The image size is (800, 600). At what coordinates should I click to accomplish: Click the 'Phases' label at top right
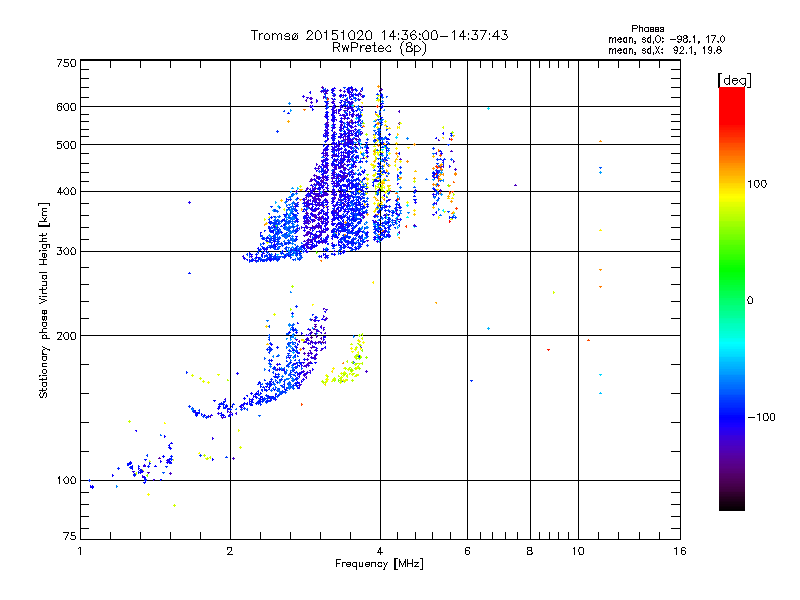pos(647,29)
